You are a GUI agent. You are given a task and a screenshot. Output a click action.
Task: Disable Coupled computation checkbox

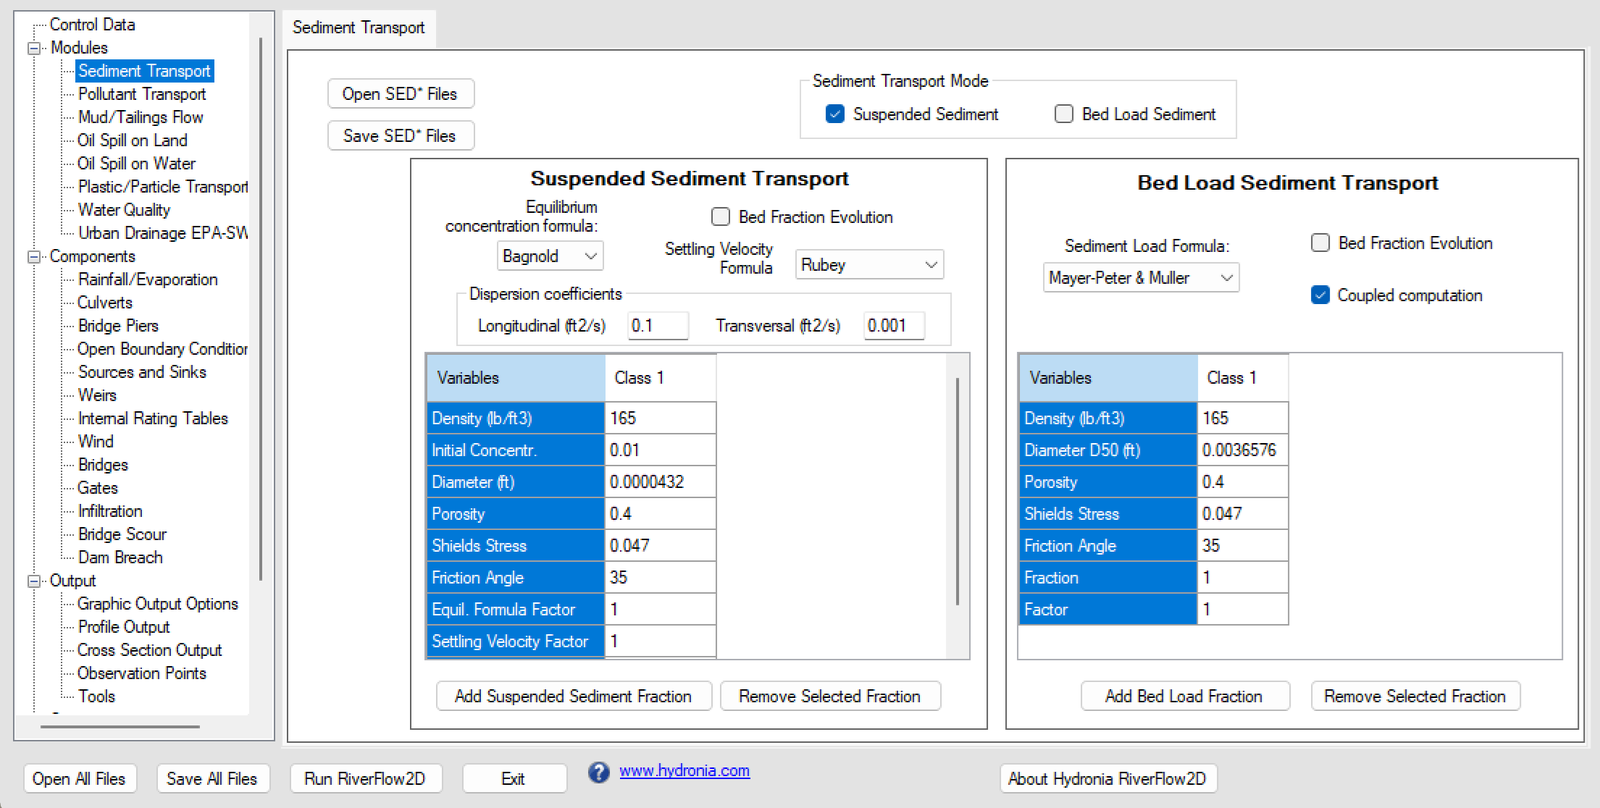[x=1320, y=295]
